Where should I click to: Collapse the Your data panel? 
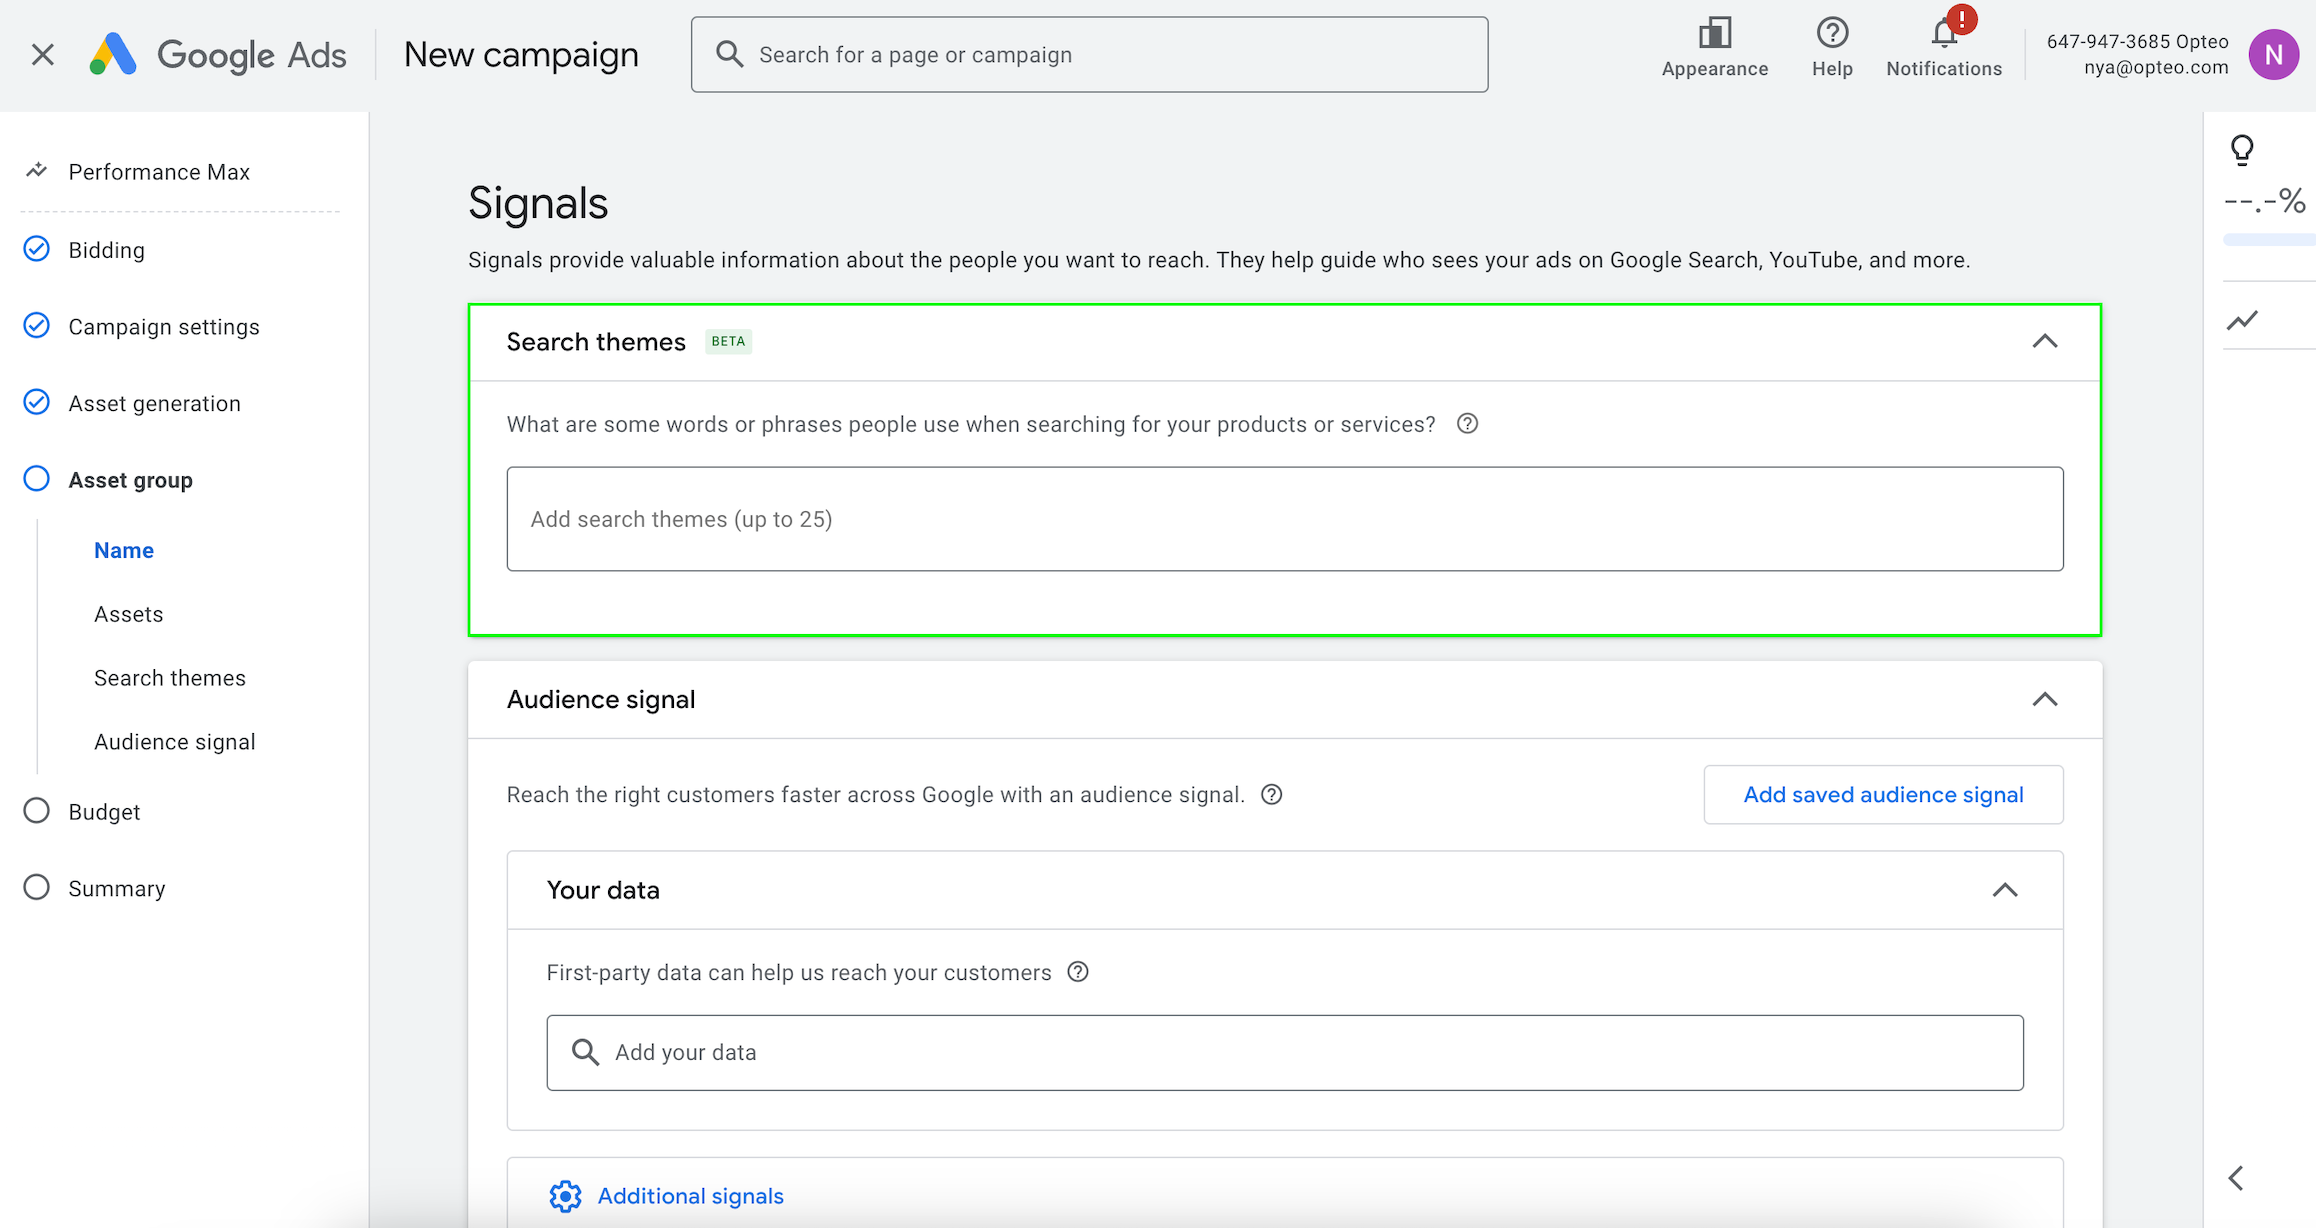(x=2004, y=890)
